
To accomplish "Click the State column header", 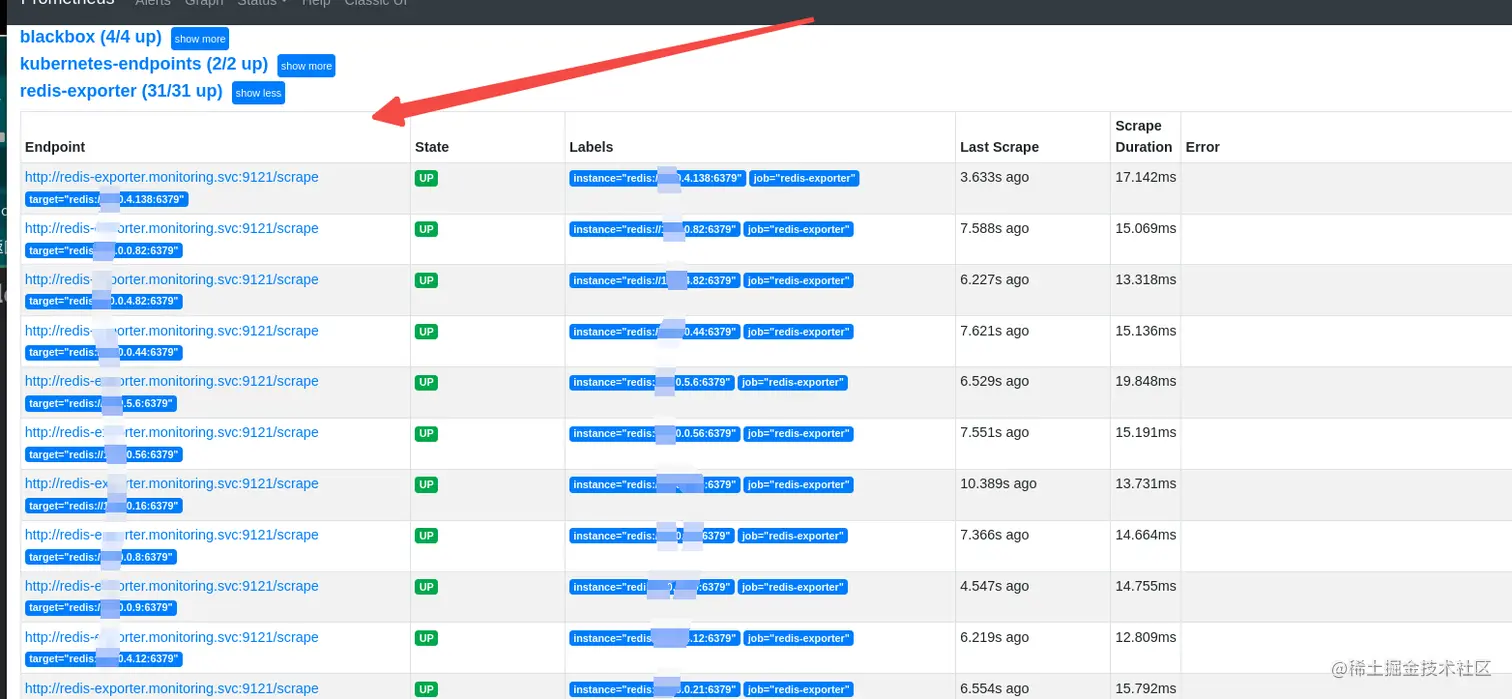I will 432,147.
